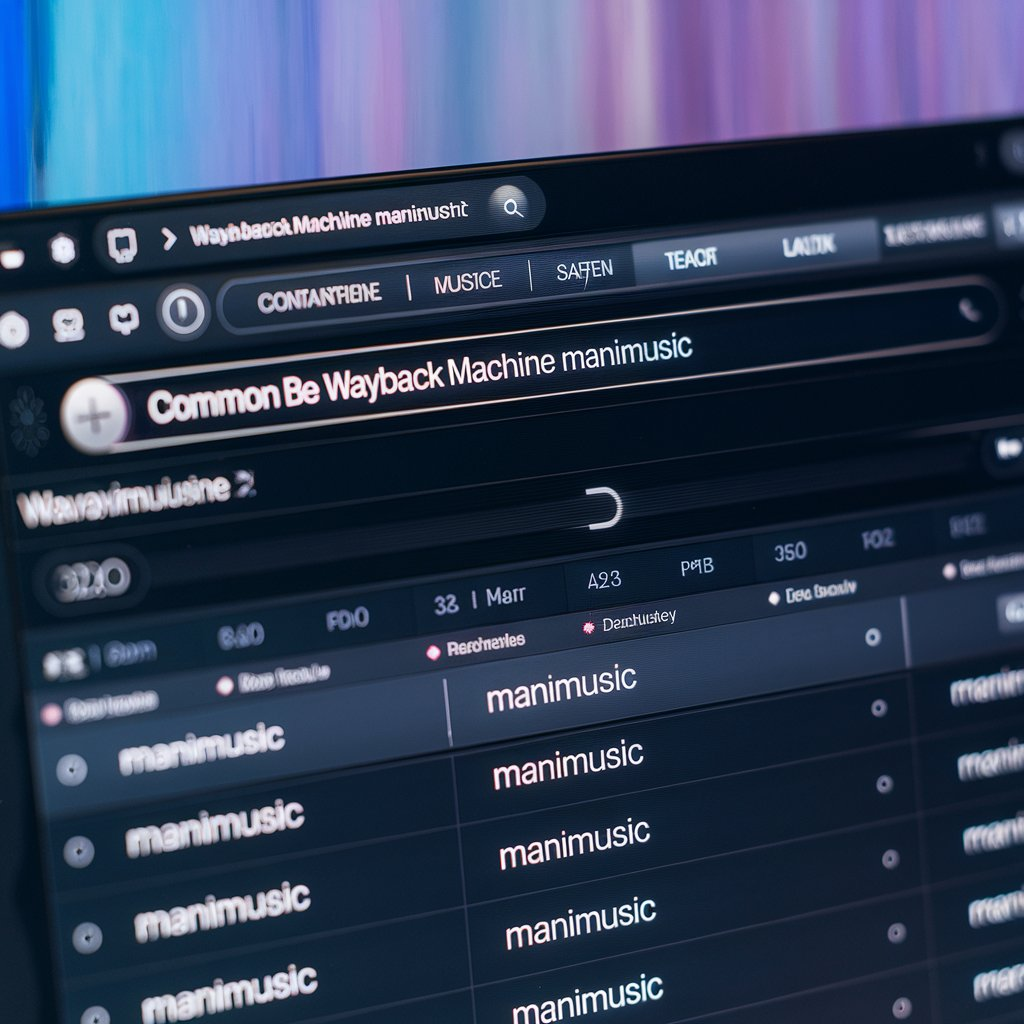Click the magnifier search icon in the address bar

[x=513, y=208]
